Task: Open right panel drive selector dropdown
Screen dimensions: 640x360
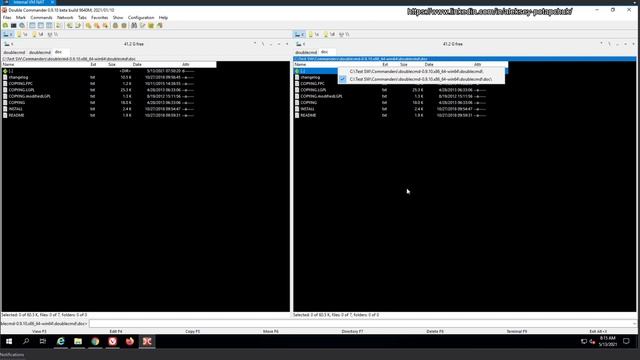Action: pyautogui.click(x=300, y=44)
